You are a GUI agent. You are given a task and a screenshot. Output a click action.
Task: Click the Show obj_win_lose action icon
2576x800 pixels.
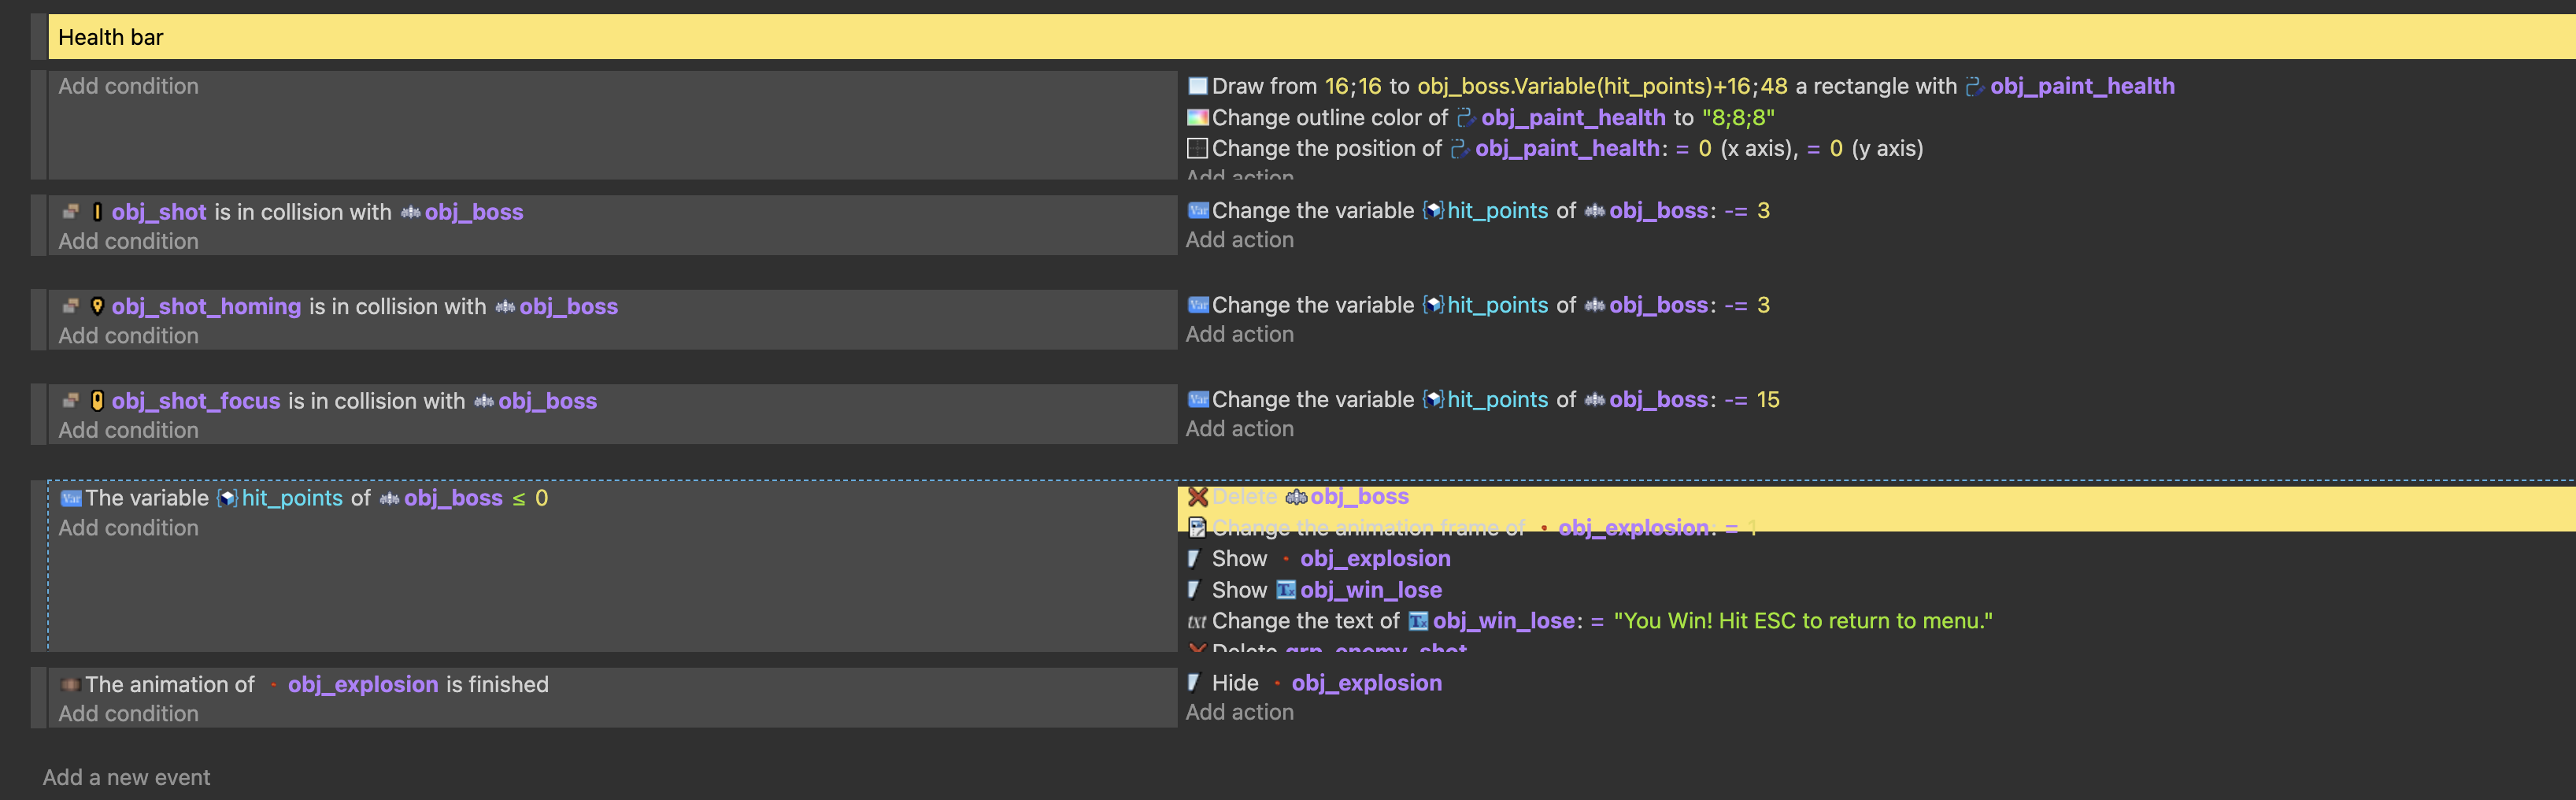[1194, 590]
